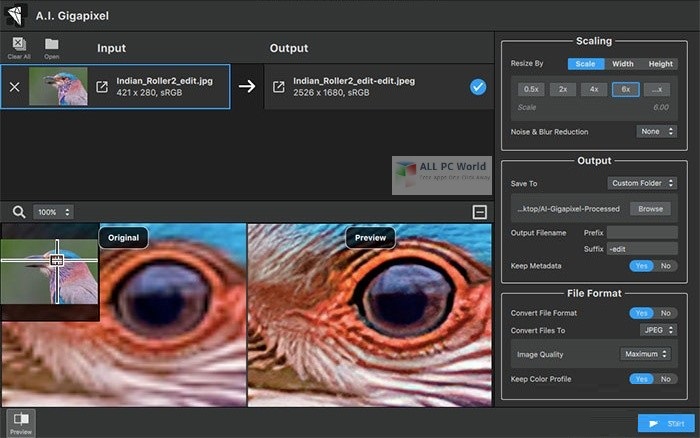Viewport: 700px width, 438px height.
Task: Click the "2526 x 1680, sRGB" output dimensions text
Action: point(331,92)
